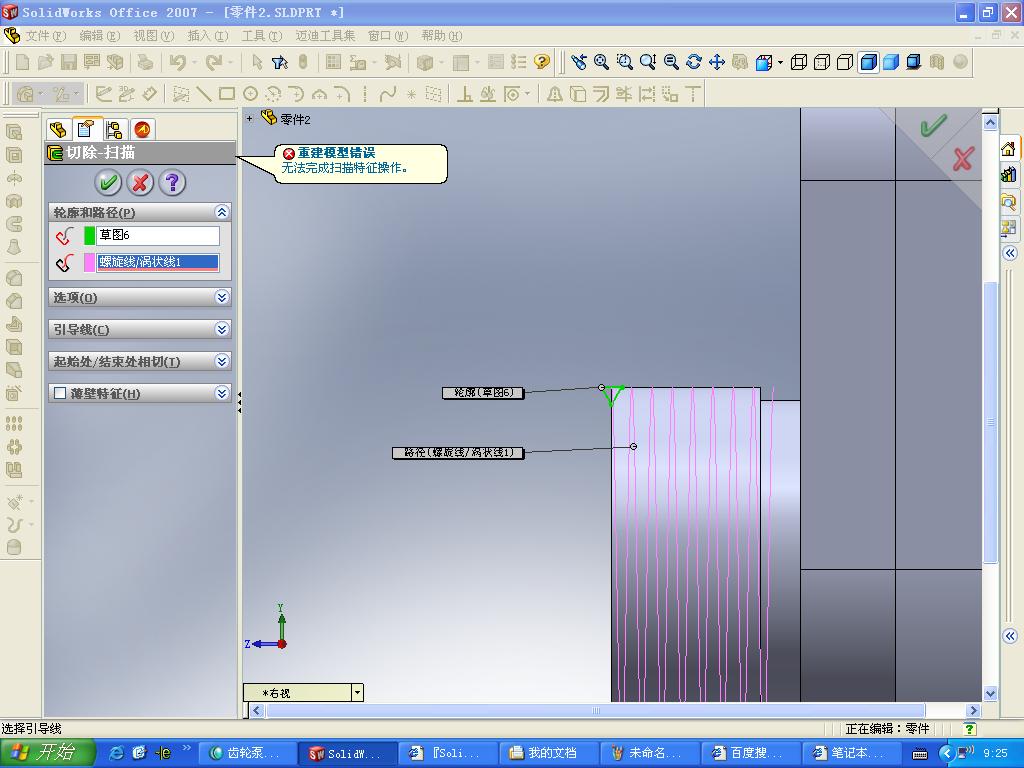Select Shaded display style icon

click(x=891, y=62)
